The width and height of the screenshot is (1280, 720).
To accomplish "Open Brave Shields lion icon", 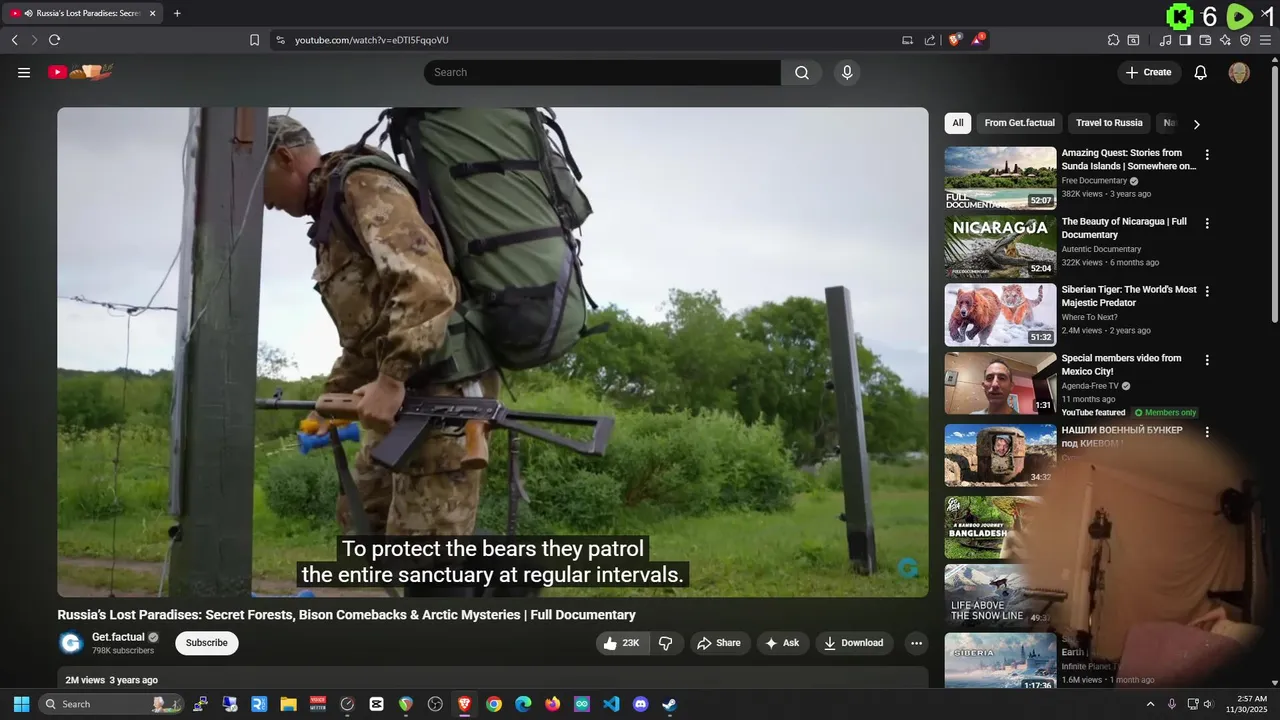I will click(x=955, y=40).
